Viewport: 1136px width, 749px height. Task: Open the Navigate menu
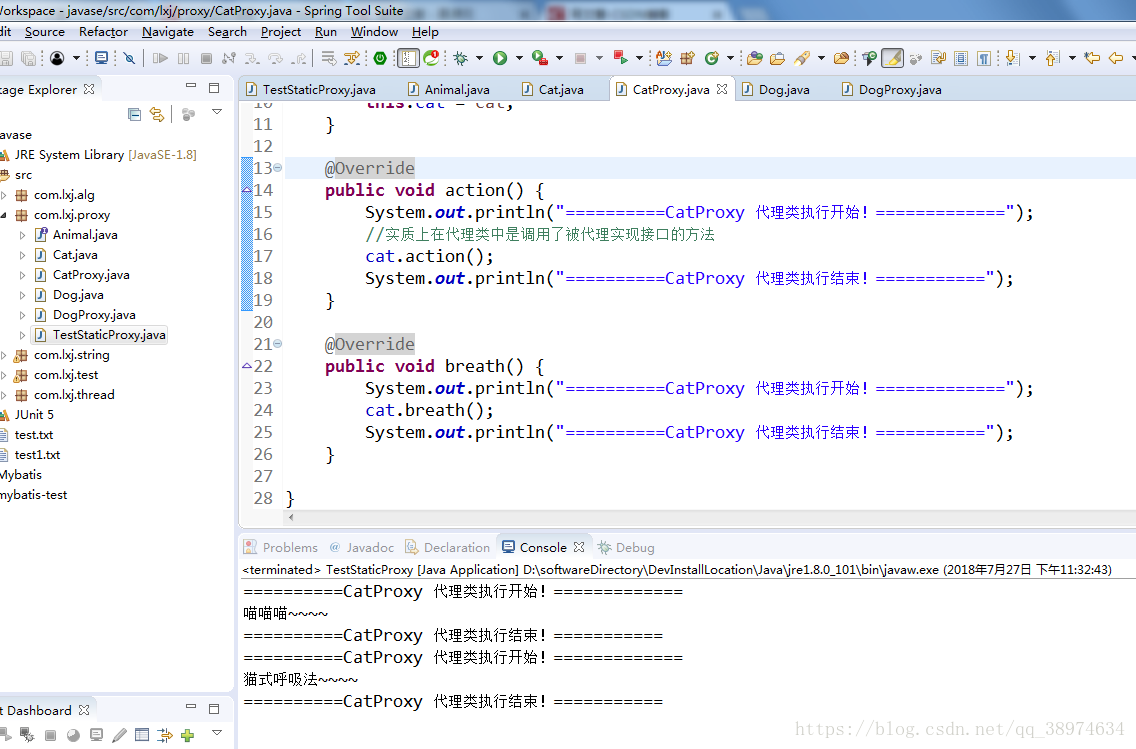[x=168, y=32]
